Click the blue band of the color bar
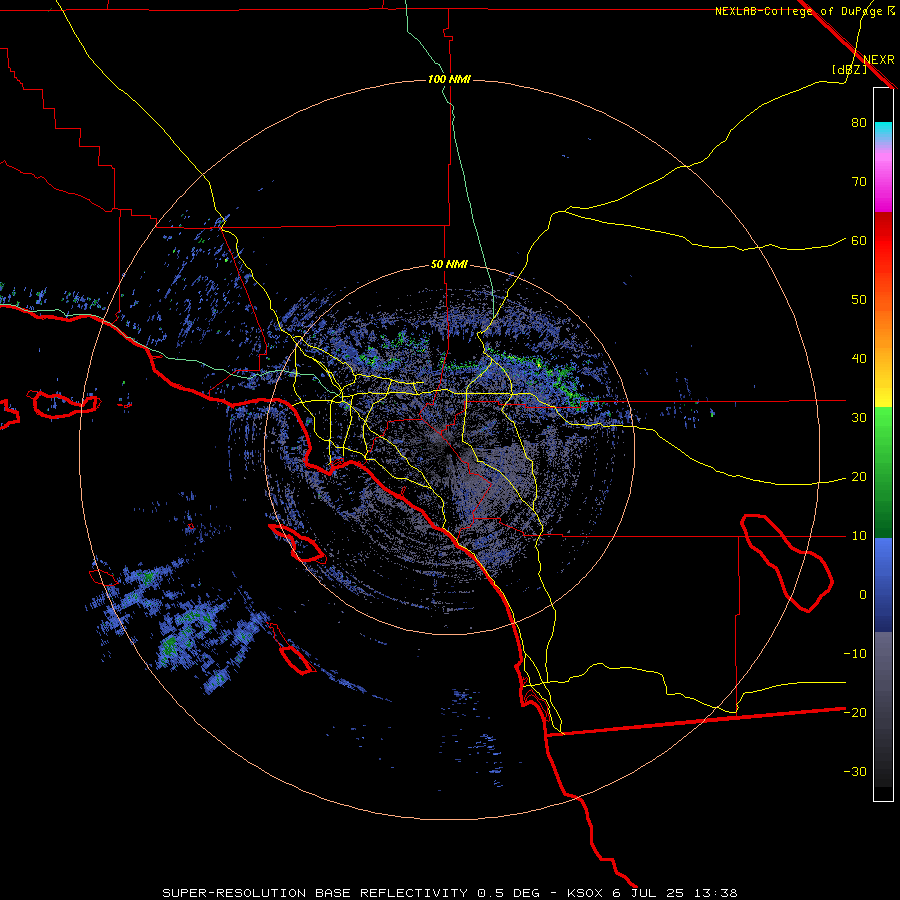This screenshot has height=900, width=900. (x=883, y=585)
